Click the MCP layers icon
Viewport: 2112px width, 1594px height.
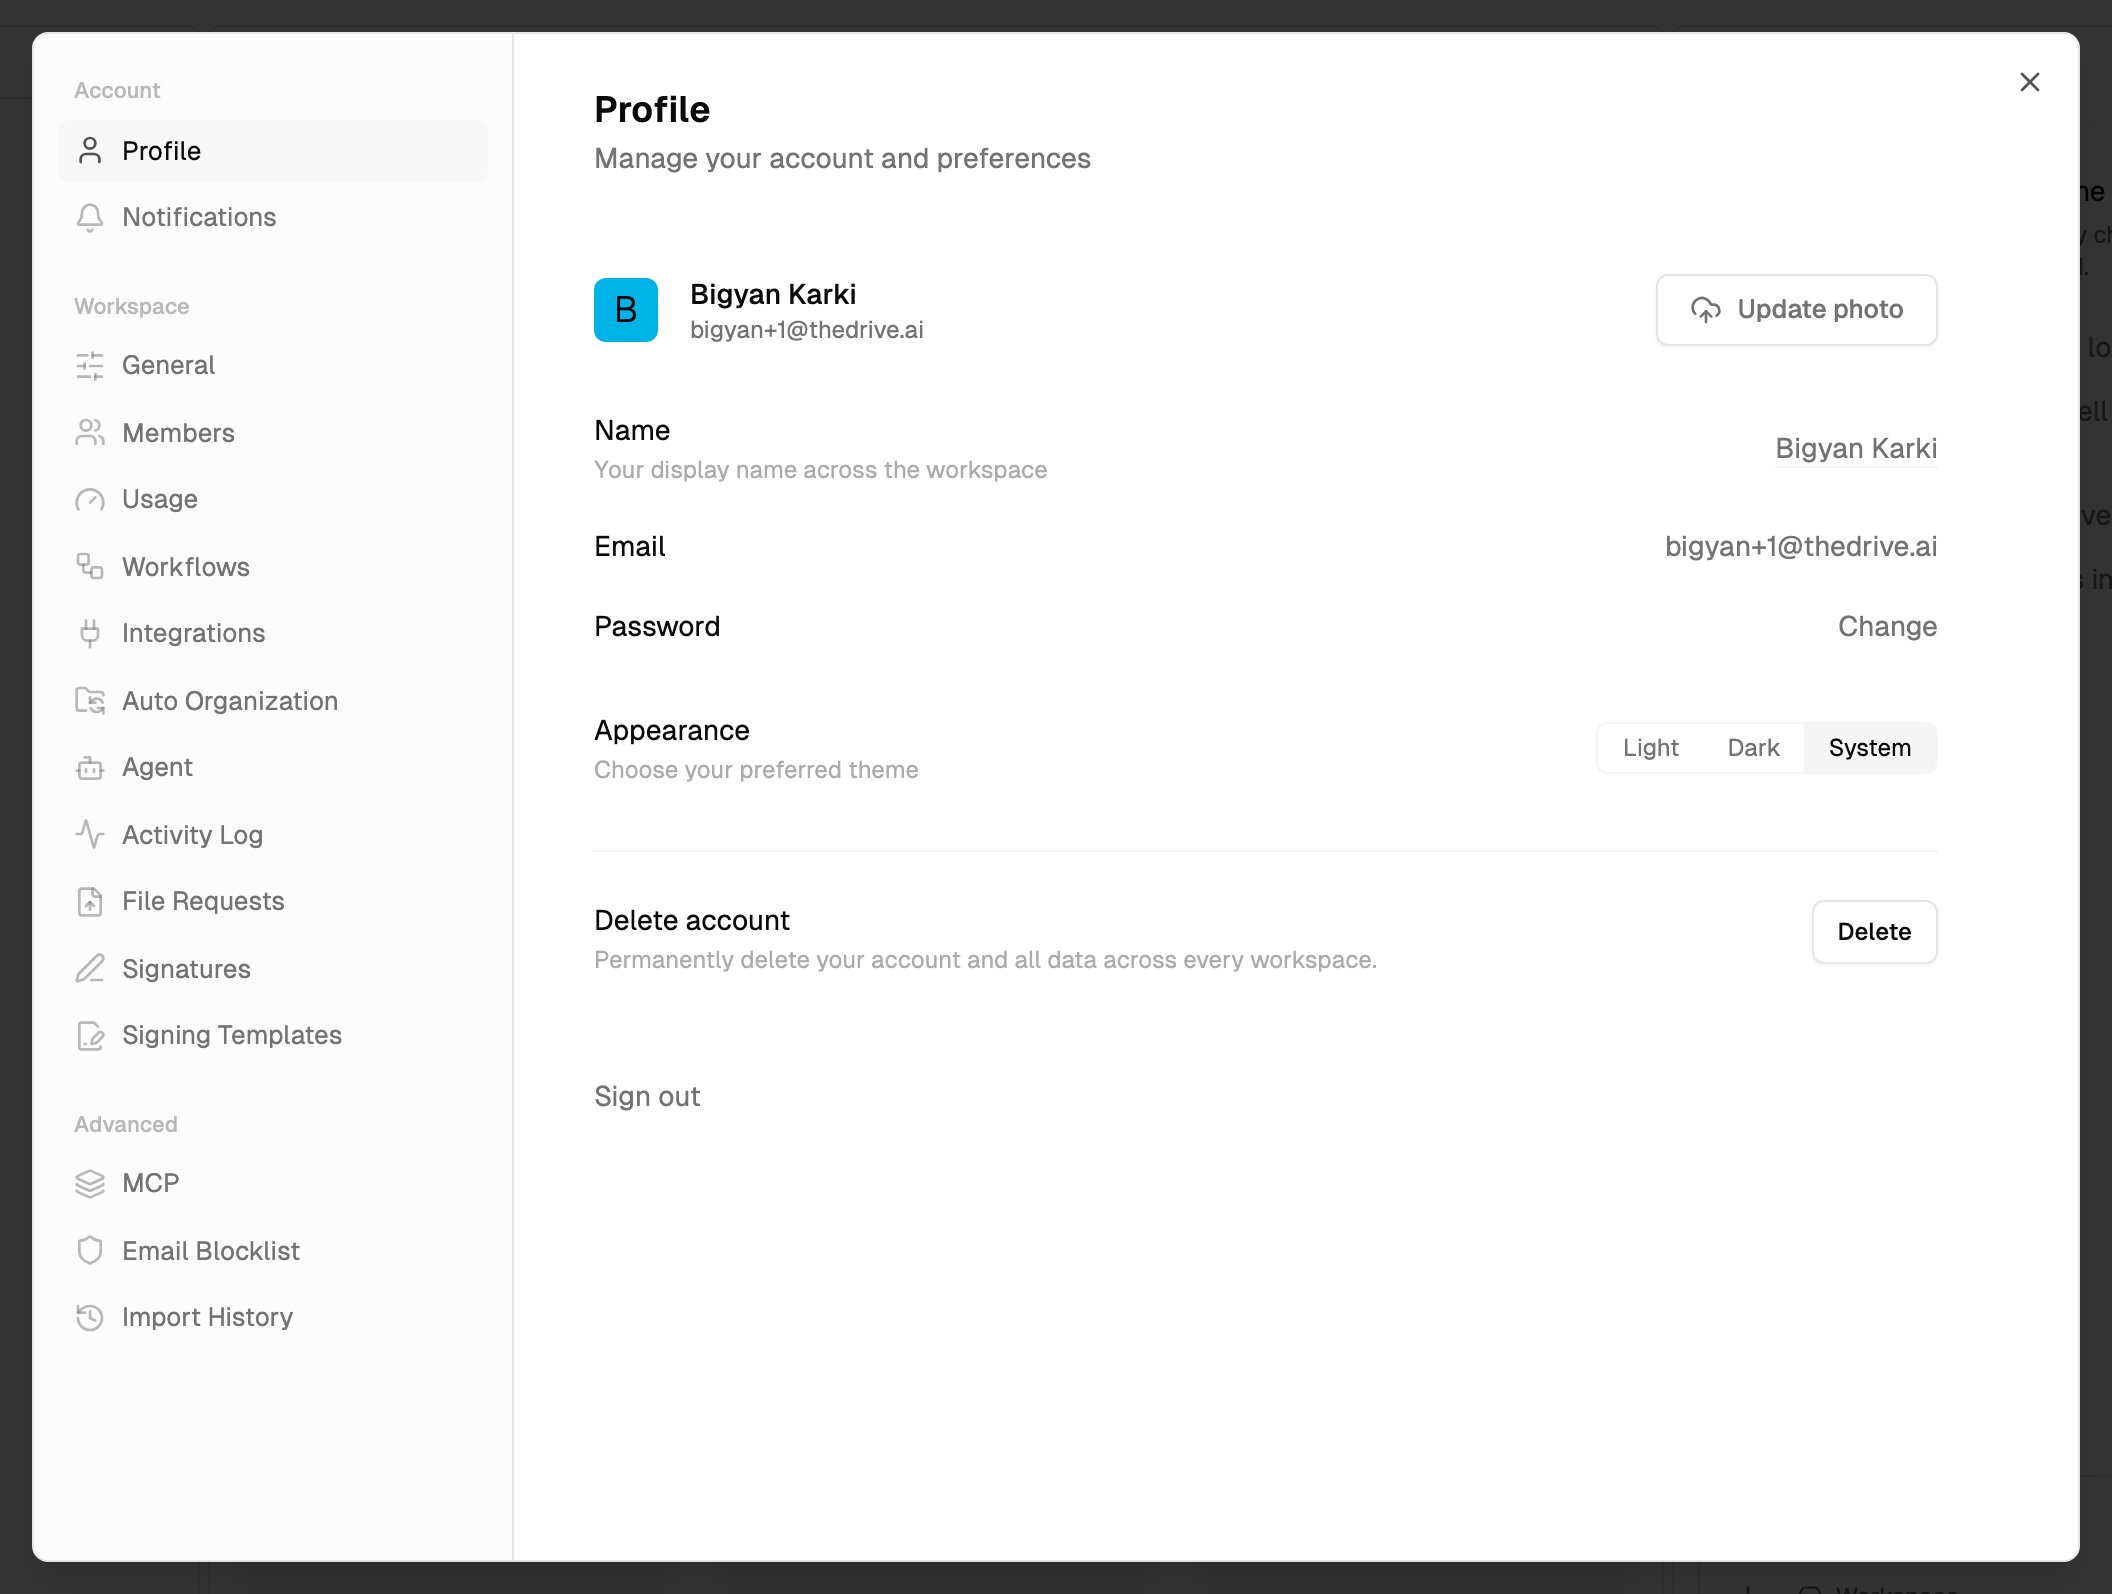click(x=90, y=1183)
